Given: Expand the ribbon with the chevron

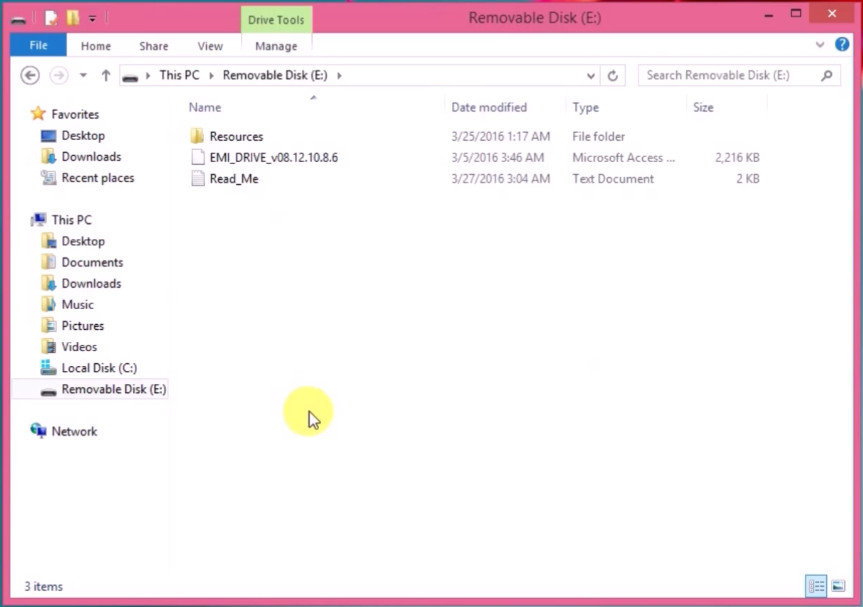Looking at the screenshot, I should [820, 45].
